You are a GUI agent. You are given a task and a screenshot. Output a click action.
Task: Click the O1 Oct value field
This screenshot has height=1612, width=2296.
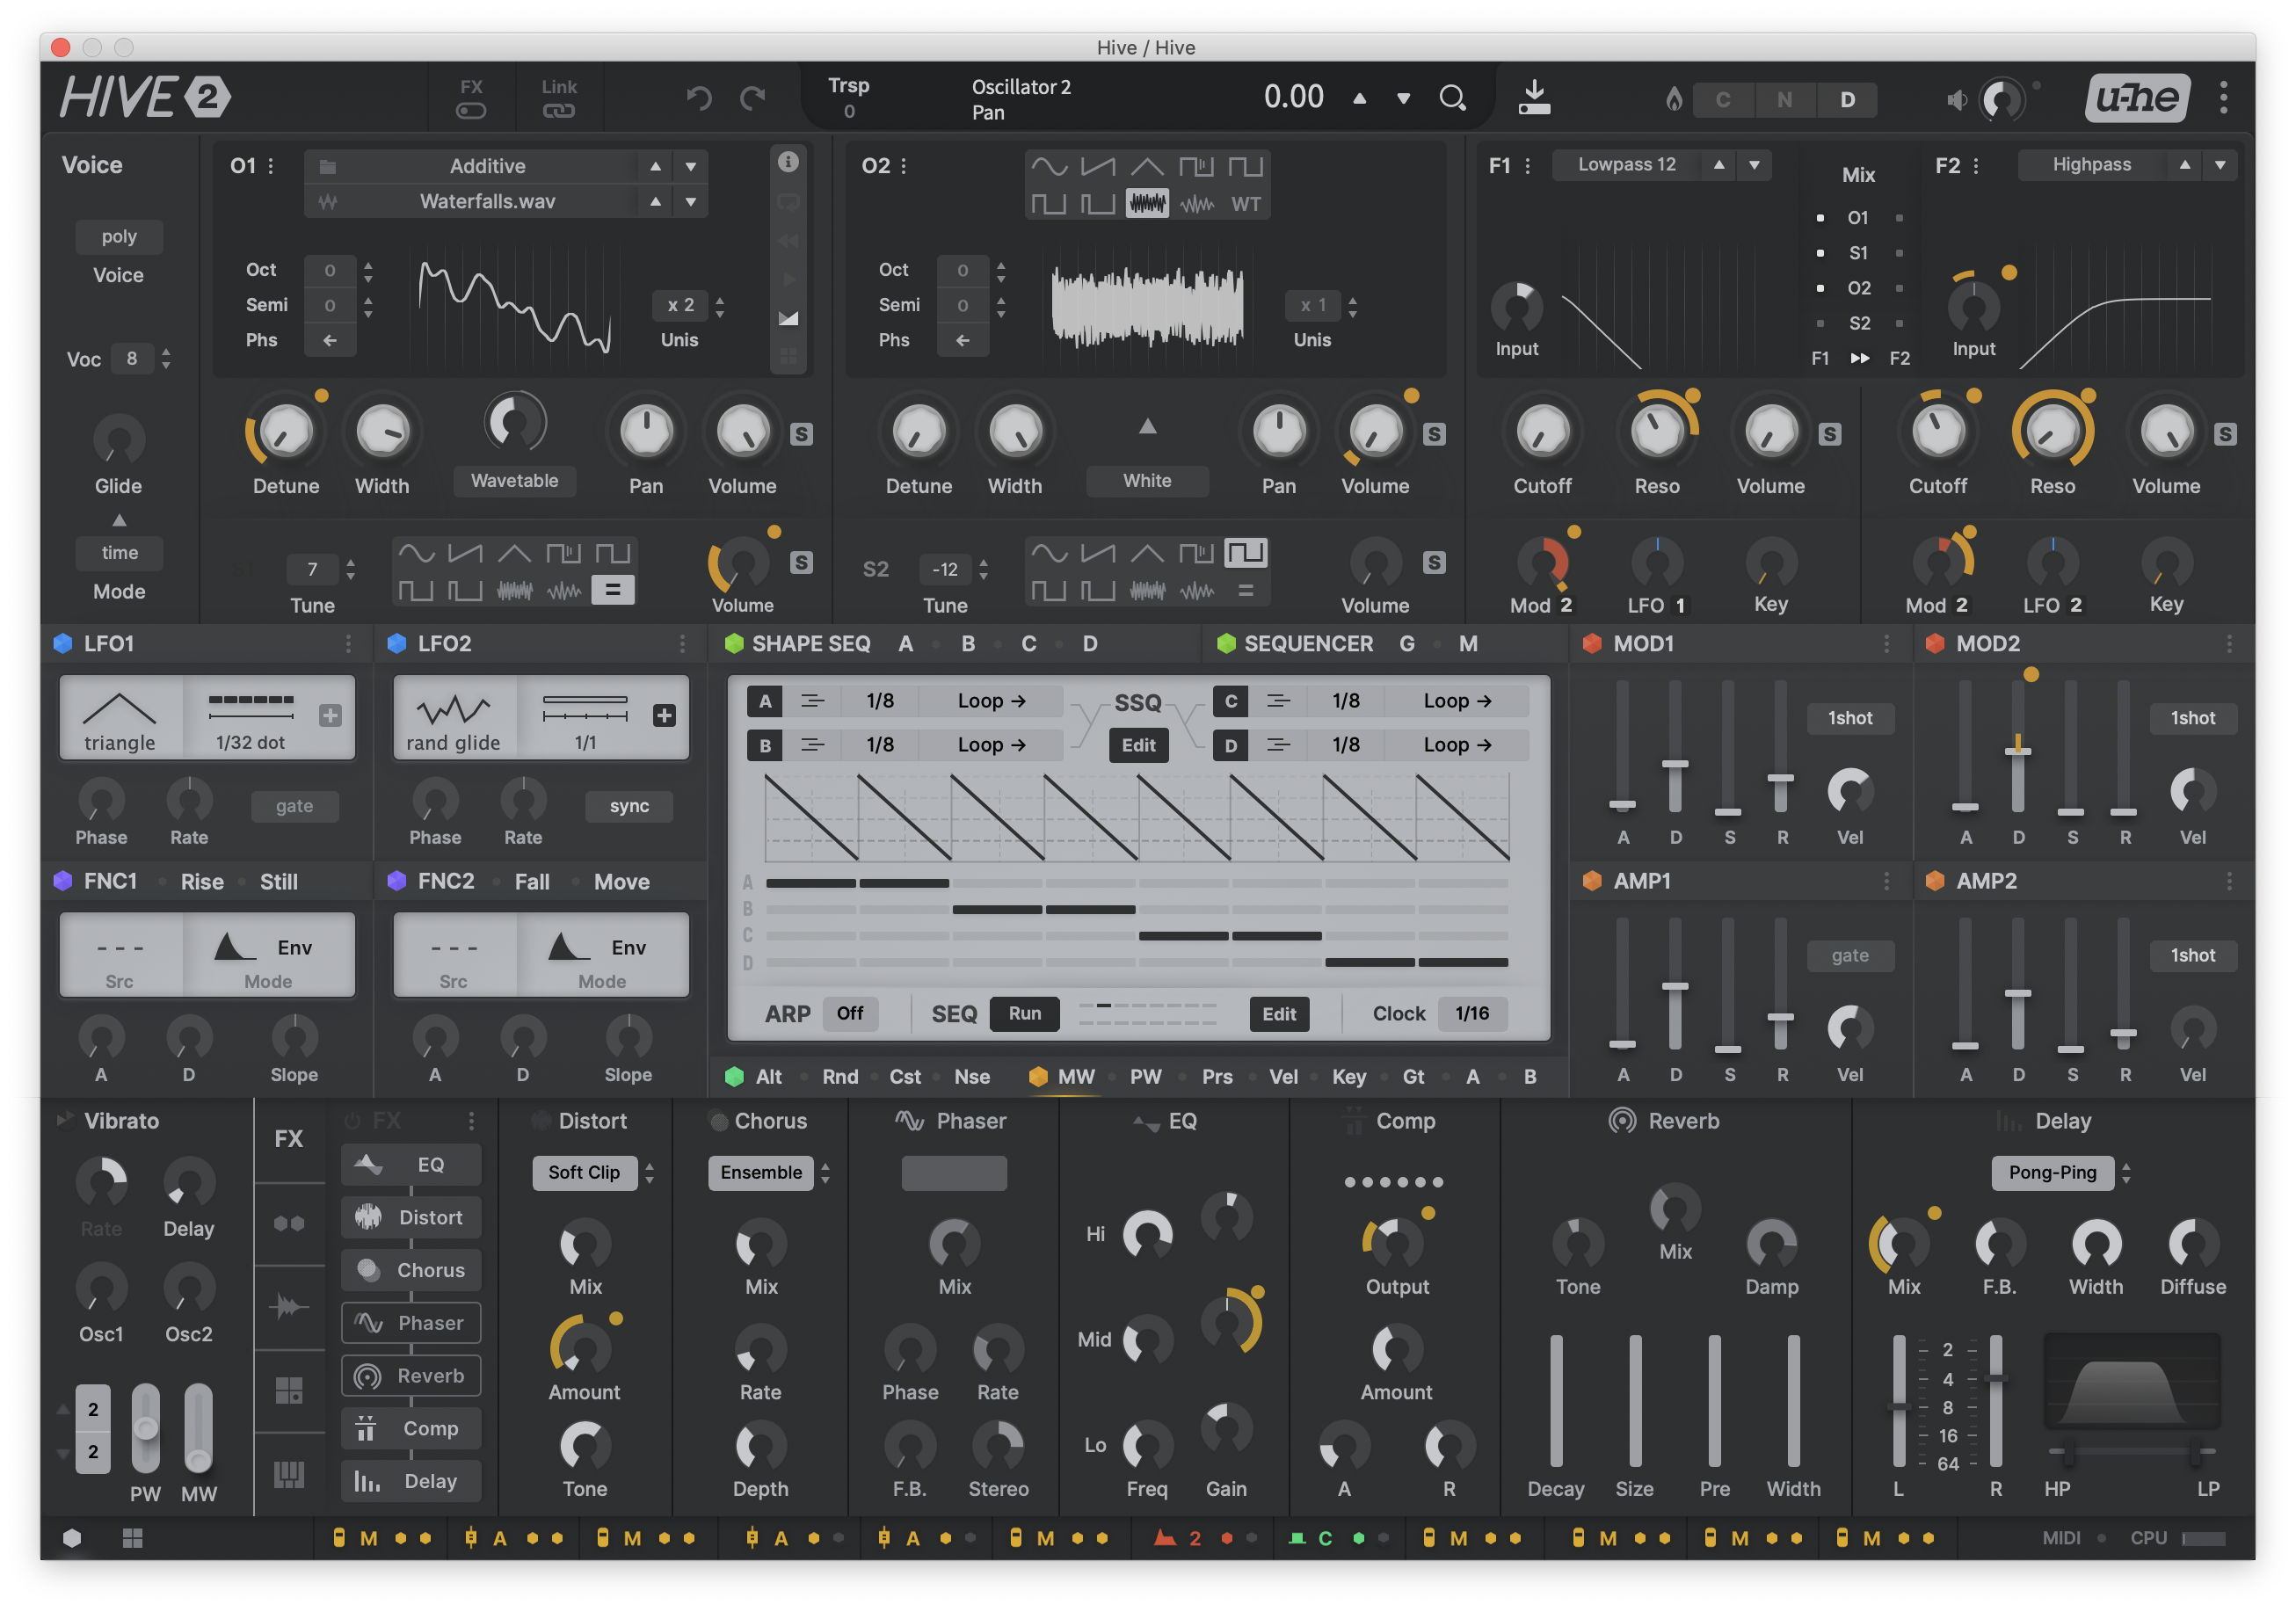tap(330, 270)
